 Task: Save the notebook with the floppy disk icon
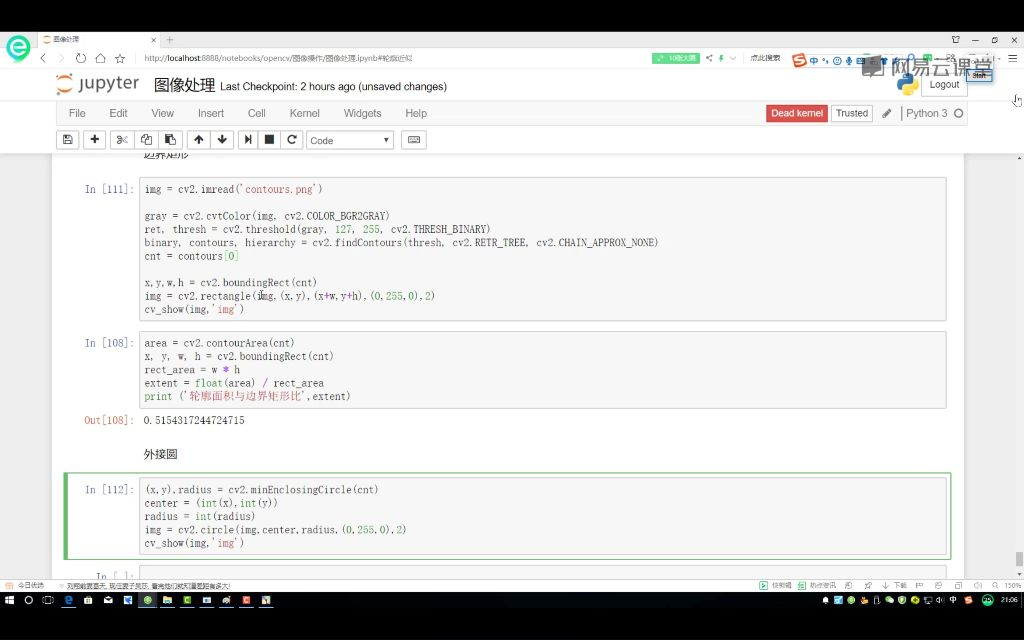[x=67, y=140]
